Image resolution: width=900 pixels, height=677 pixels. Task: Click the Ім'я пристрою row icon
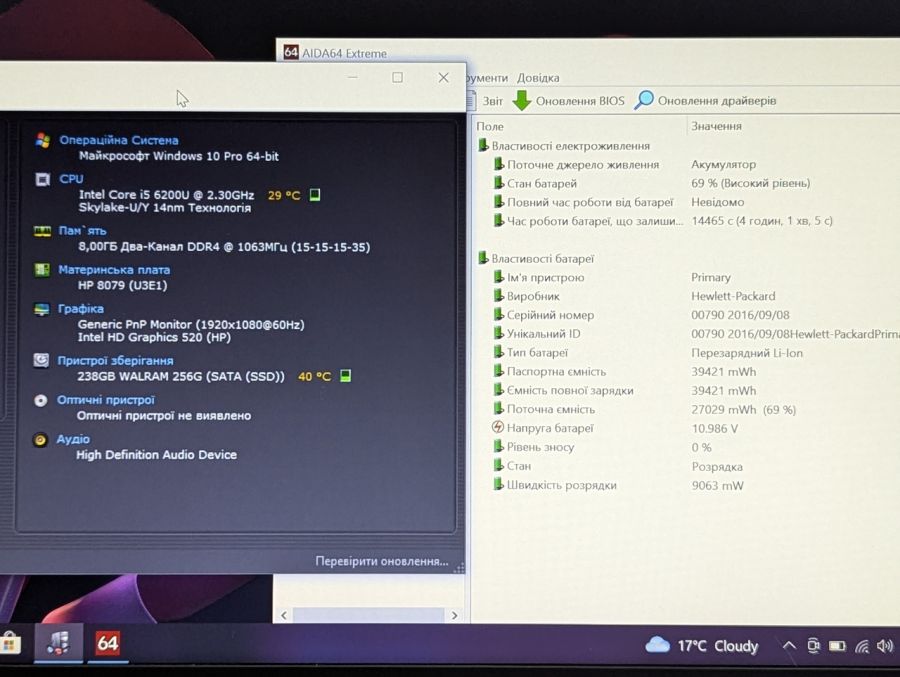click(499, 277)
